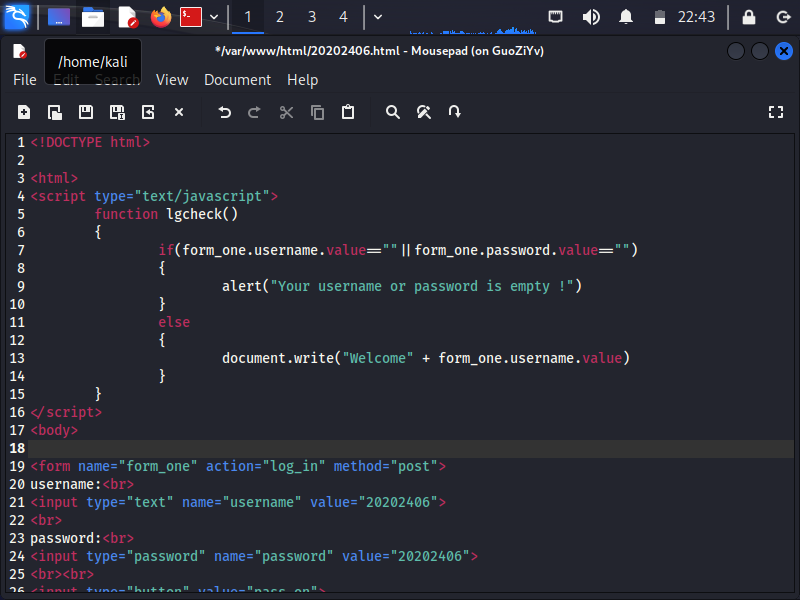Open the Help menu
Screen dimensions: 800x600
(x=303, y=80)
